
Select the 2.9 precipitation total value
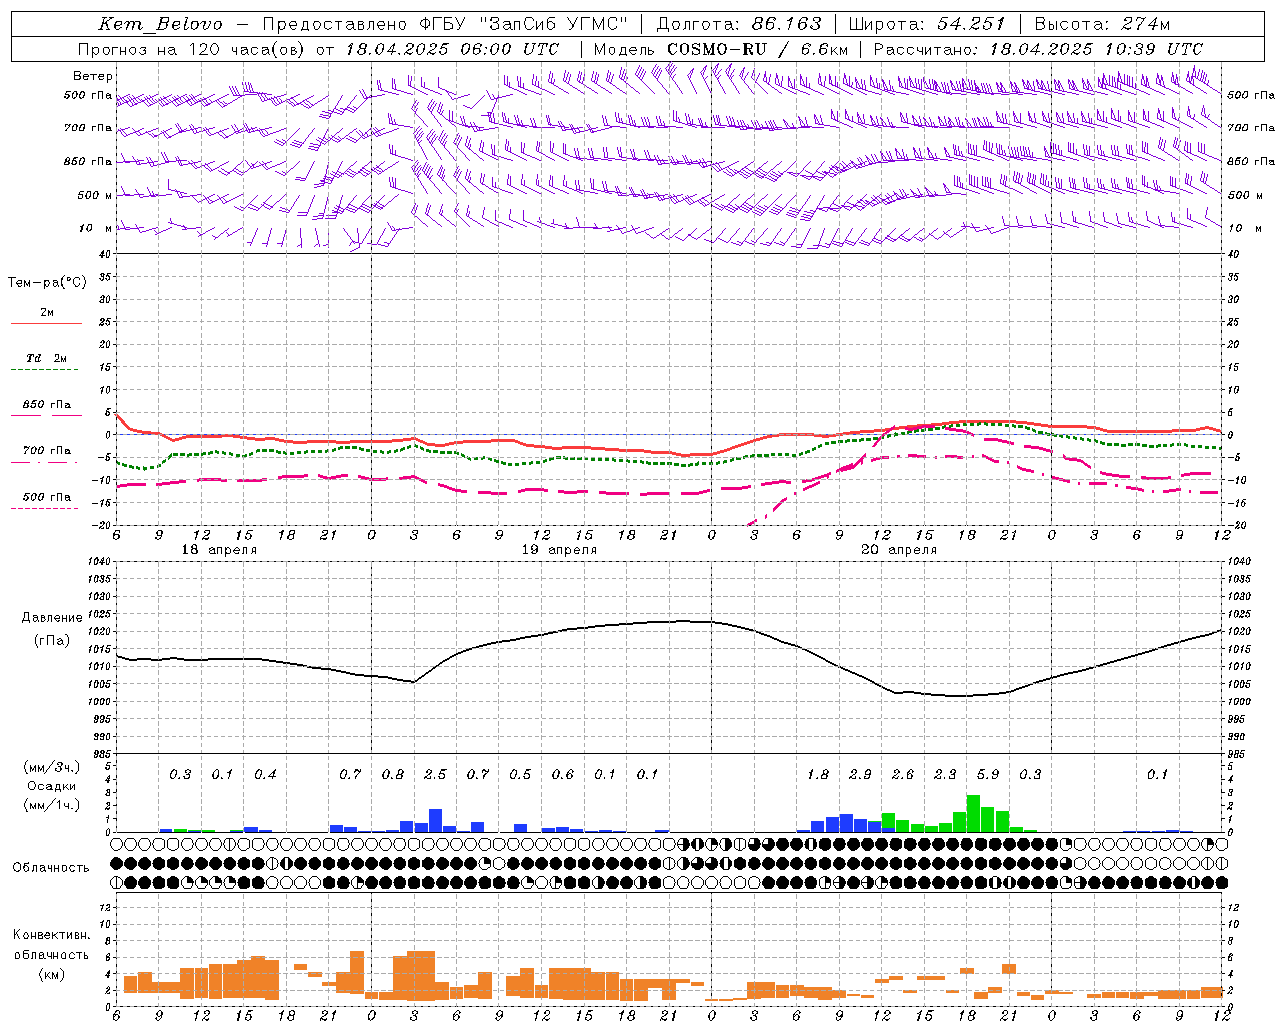pos(860,775)
